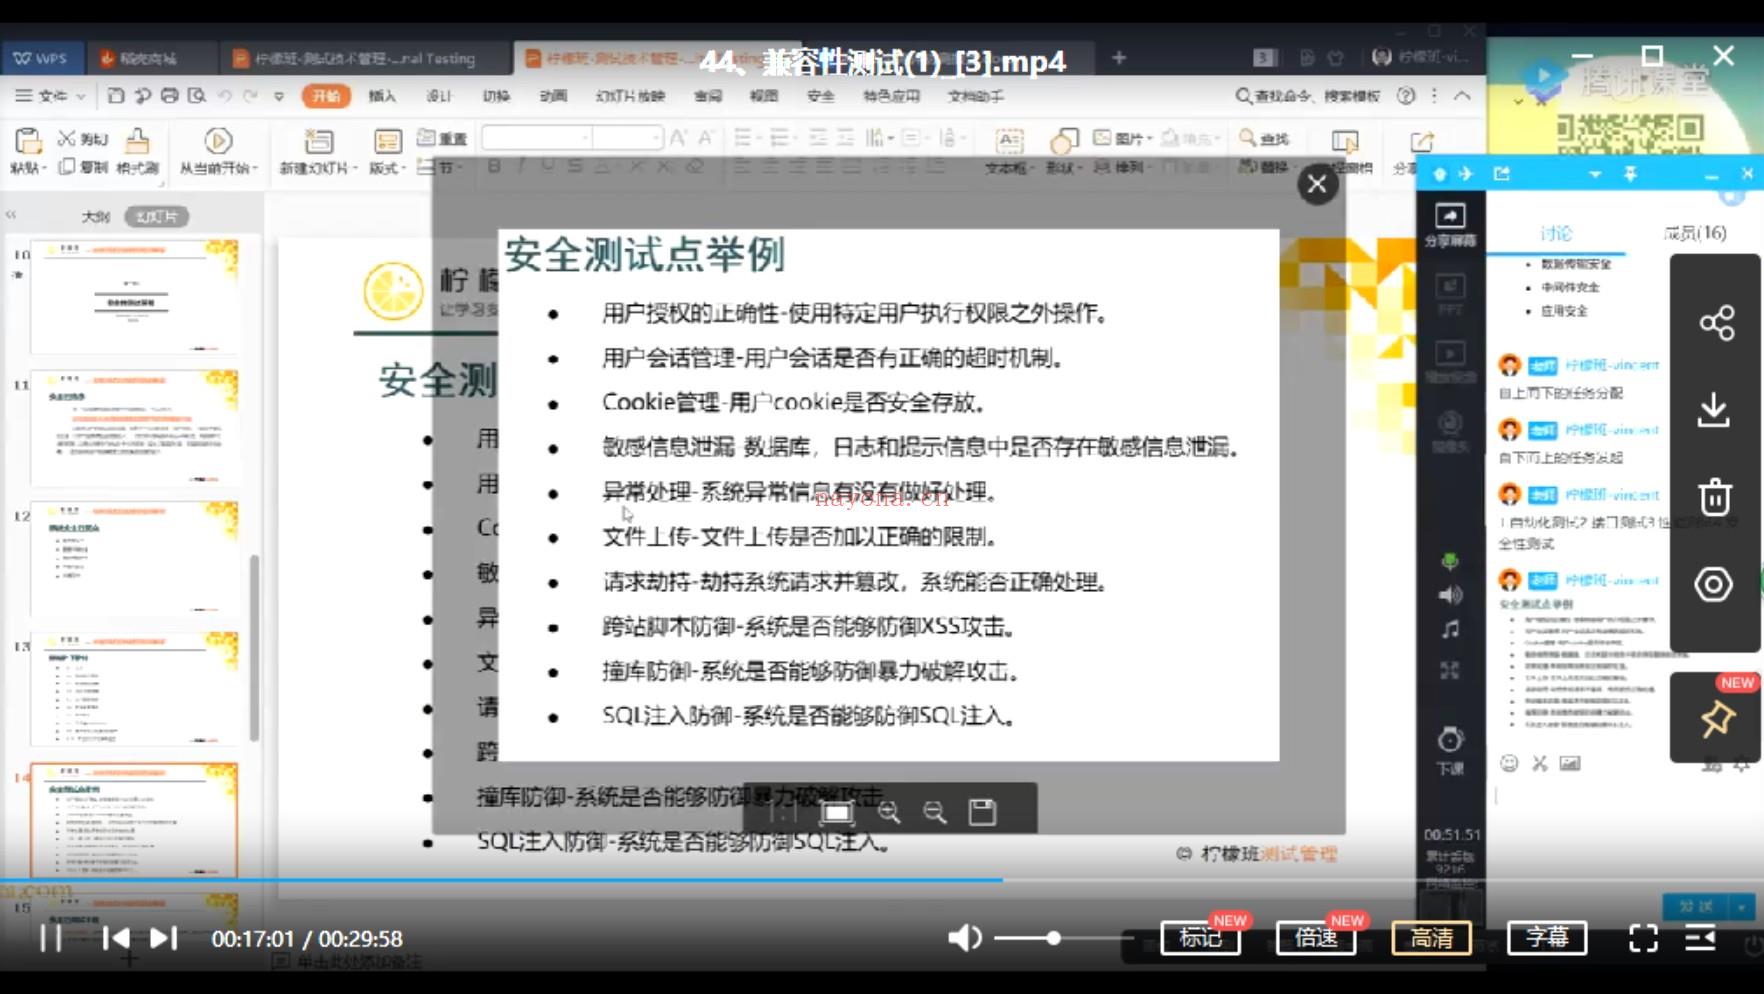Collapse the slide panel with double chevron
The width and height of the screenshot is (1764, 994).
tap(12, 215)
